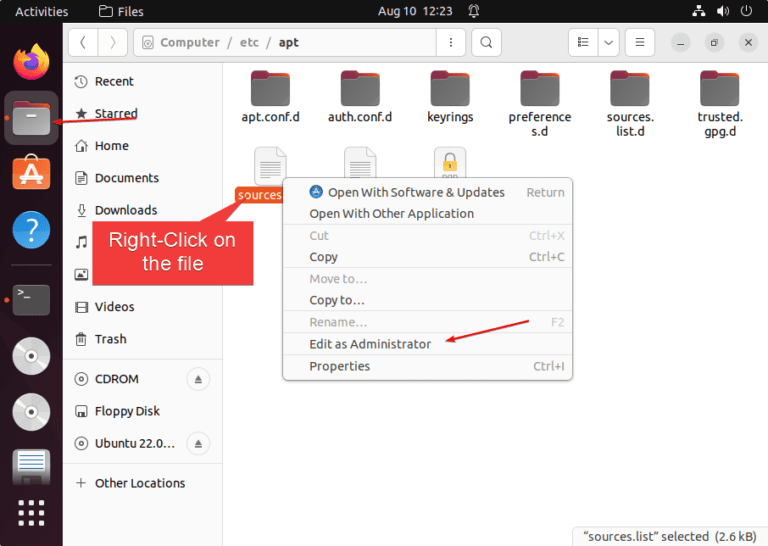The width and height of the screenshot is (768, 546).
Task: Open Starred in sidebar
Action: click(x=143, y=114)
